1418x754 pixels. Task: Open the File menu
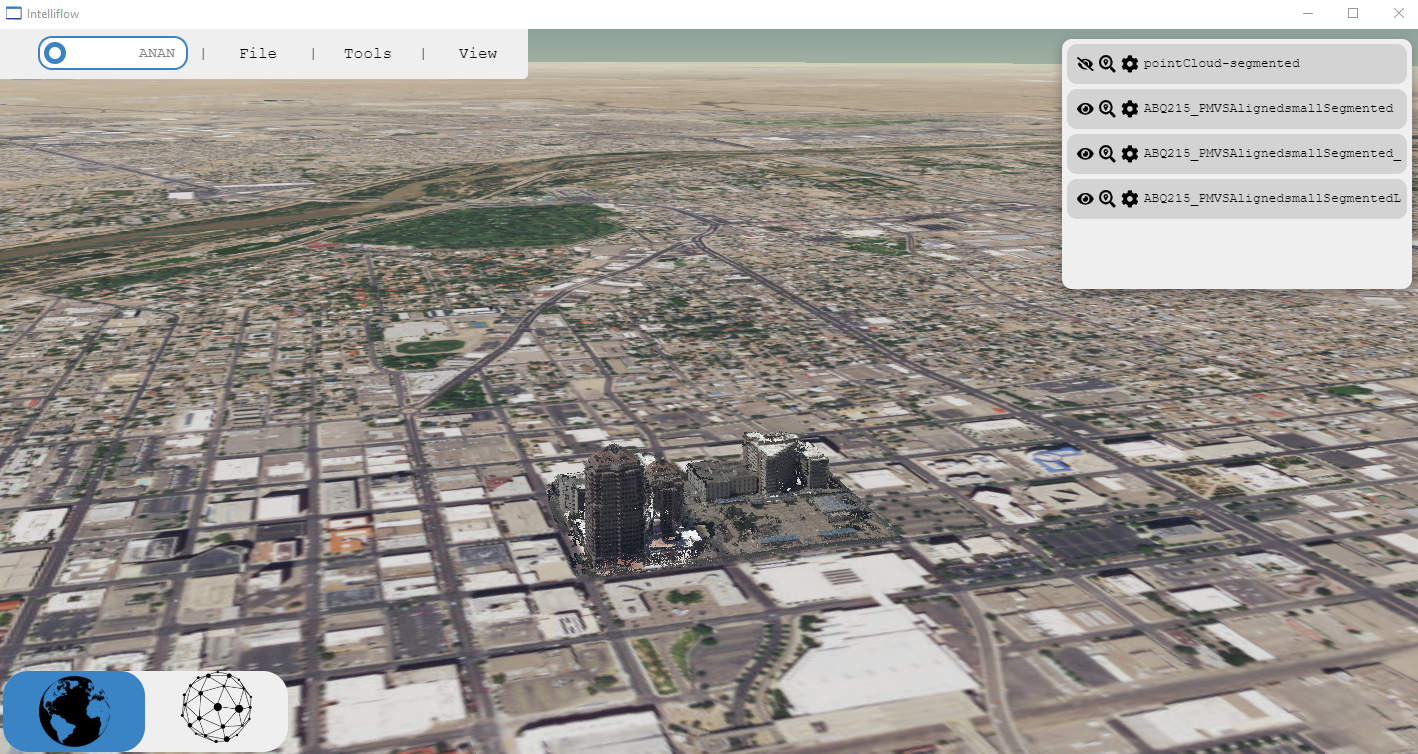258,54
